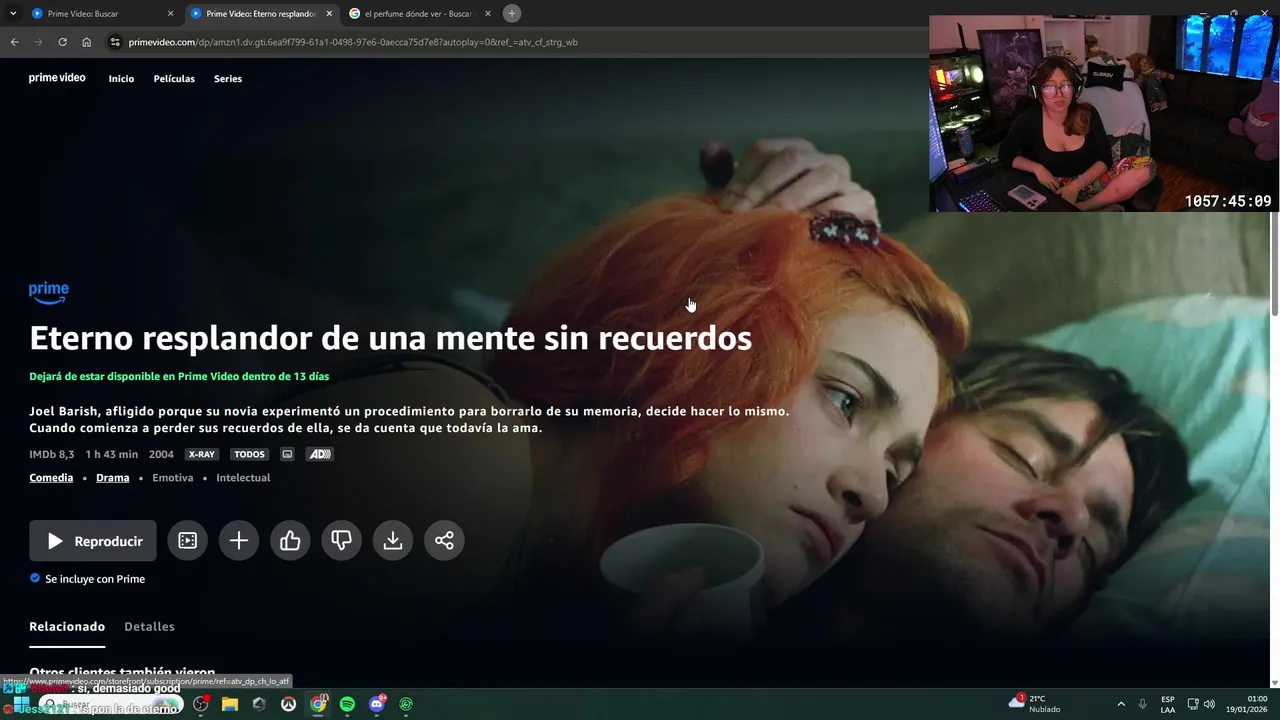Close the 'Prime Video: Buscar' browser tab
The height and width of the screenshot is (720, 1280).
(170, 14)
